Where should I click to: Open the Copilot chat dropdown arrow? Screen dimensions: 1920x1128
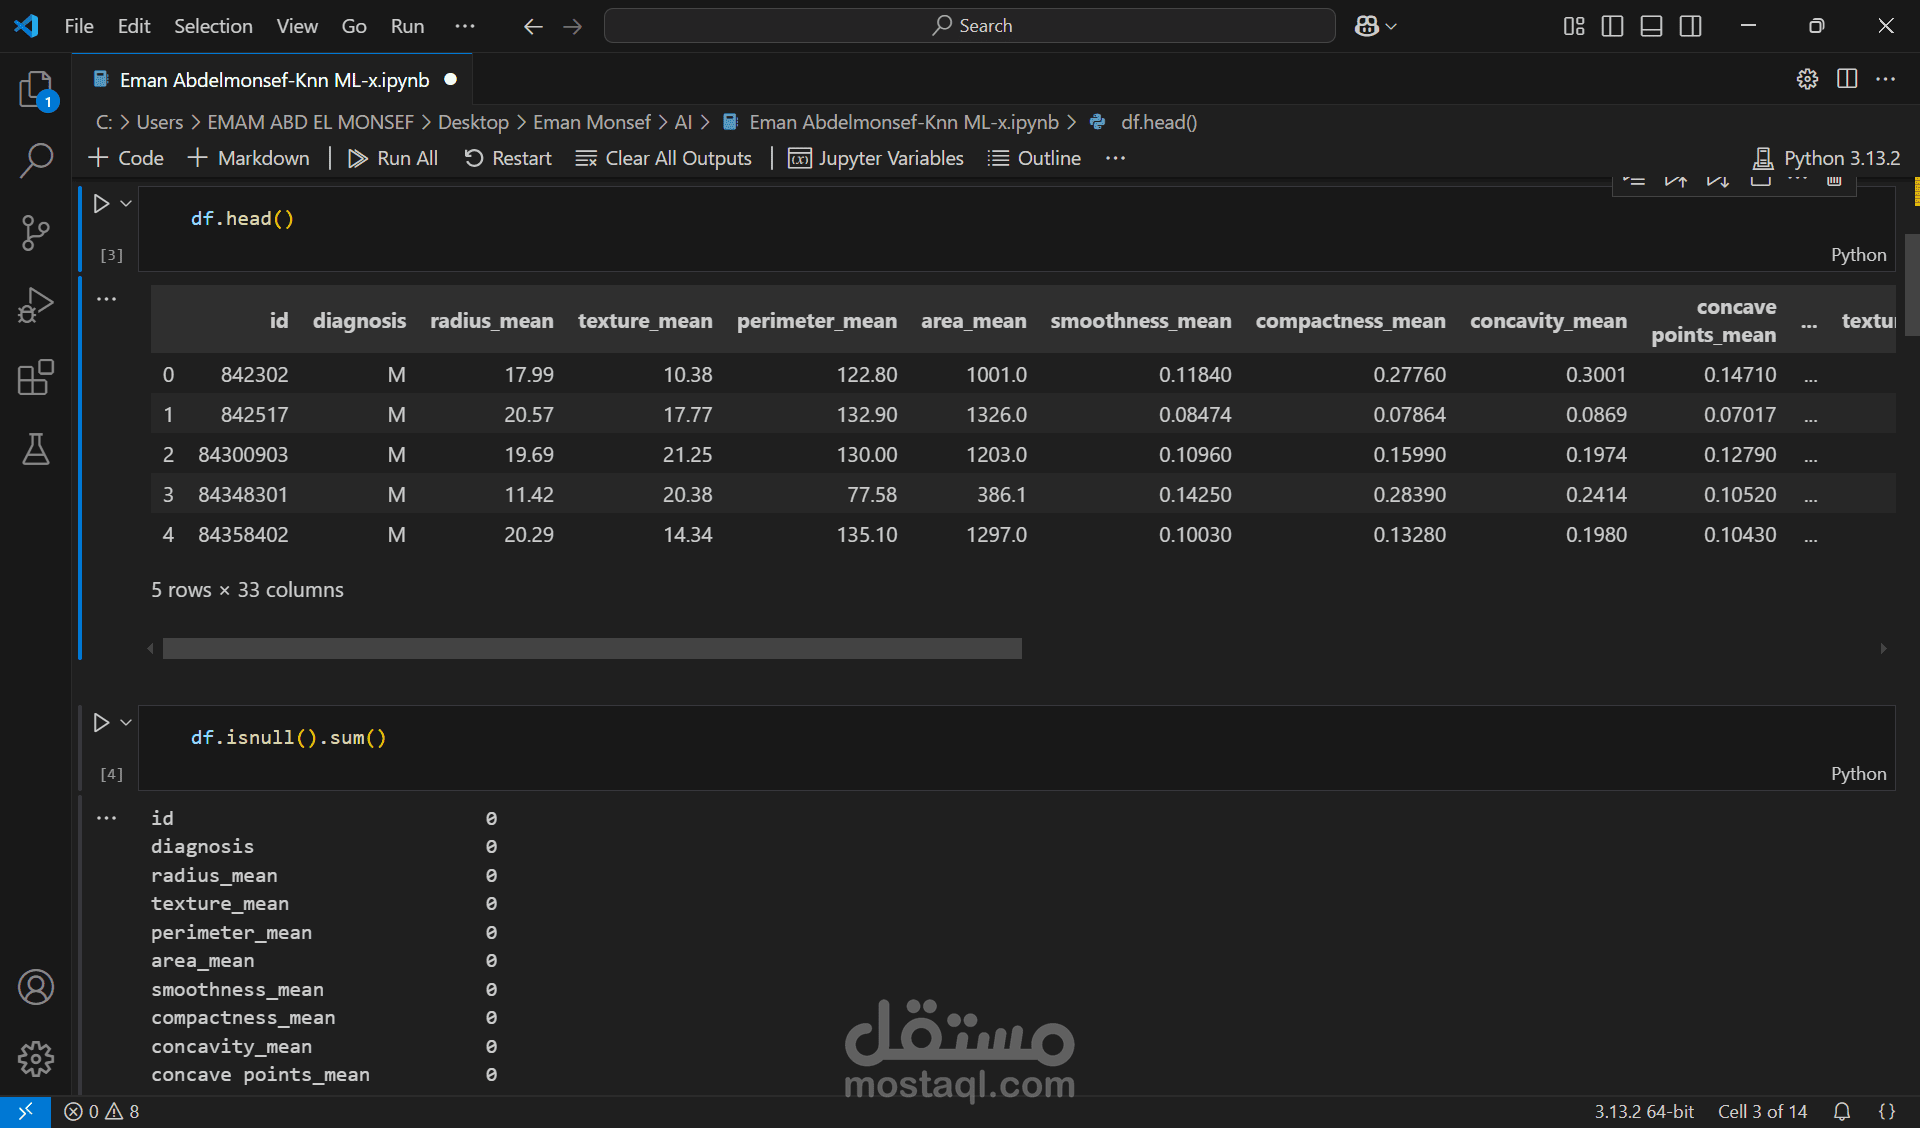(1391, 26)
